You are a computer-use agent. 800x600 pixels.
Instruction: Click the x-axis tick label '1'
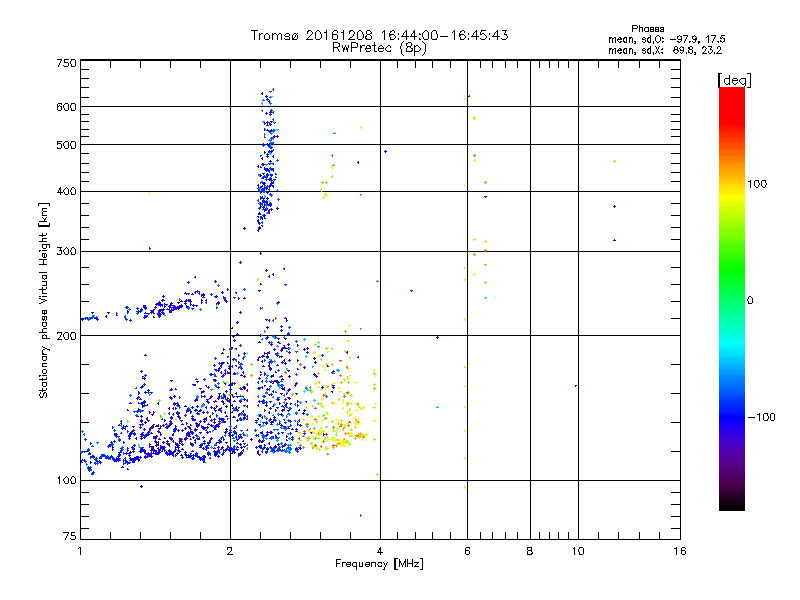point(80,551)
